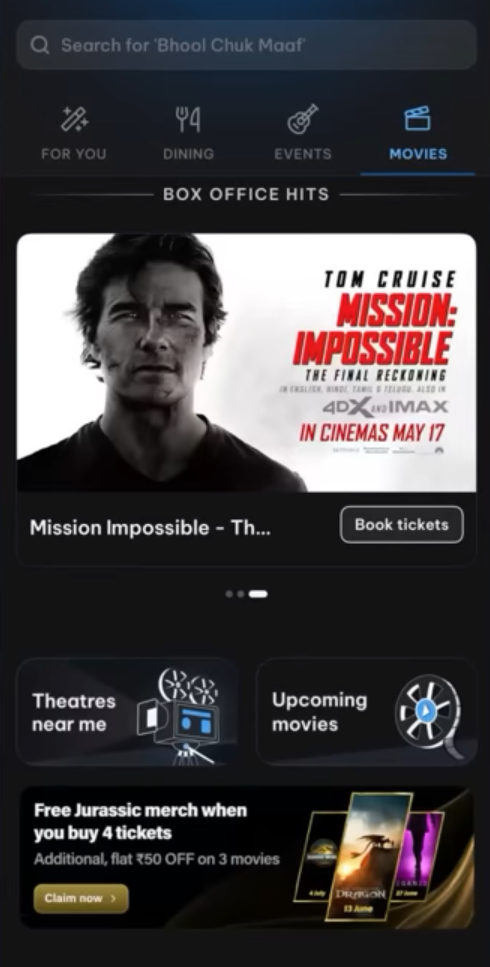Viewport: 490px width, 967px height.
Task: Tap the arrow inside Claim now button
Action: pyautogui.click(x=113, y=899)
